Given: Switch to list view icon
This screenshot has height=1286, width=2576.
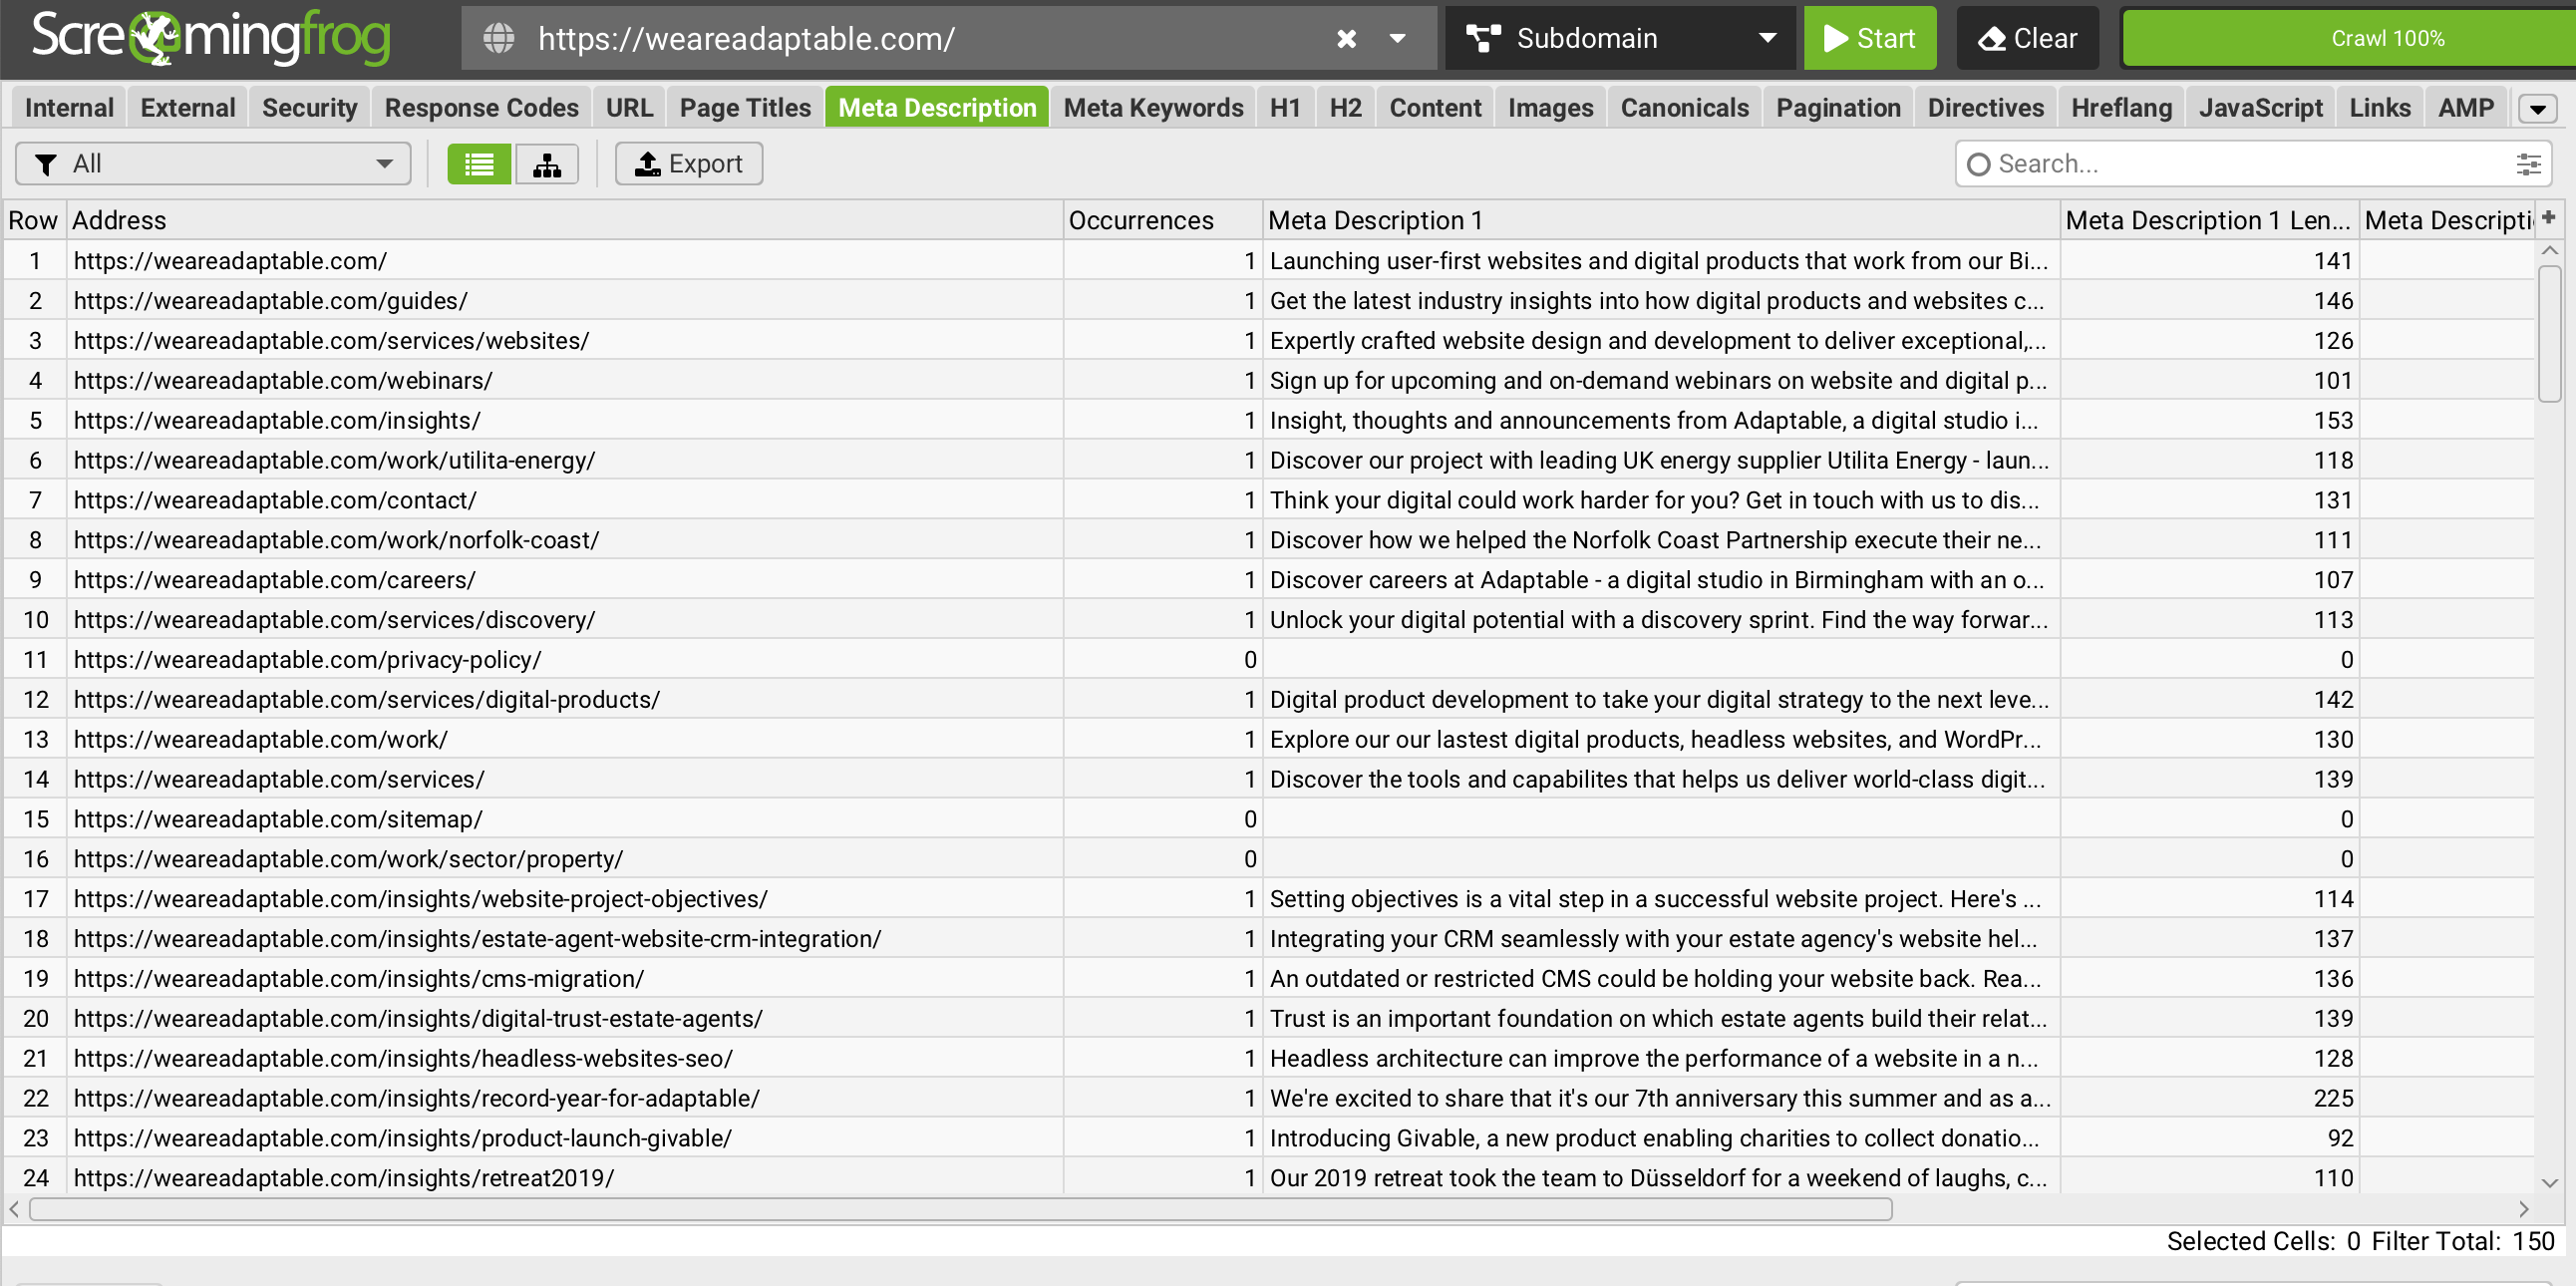Looking at the screenshot, I should [x=479, y=164].
